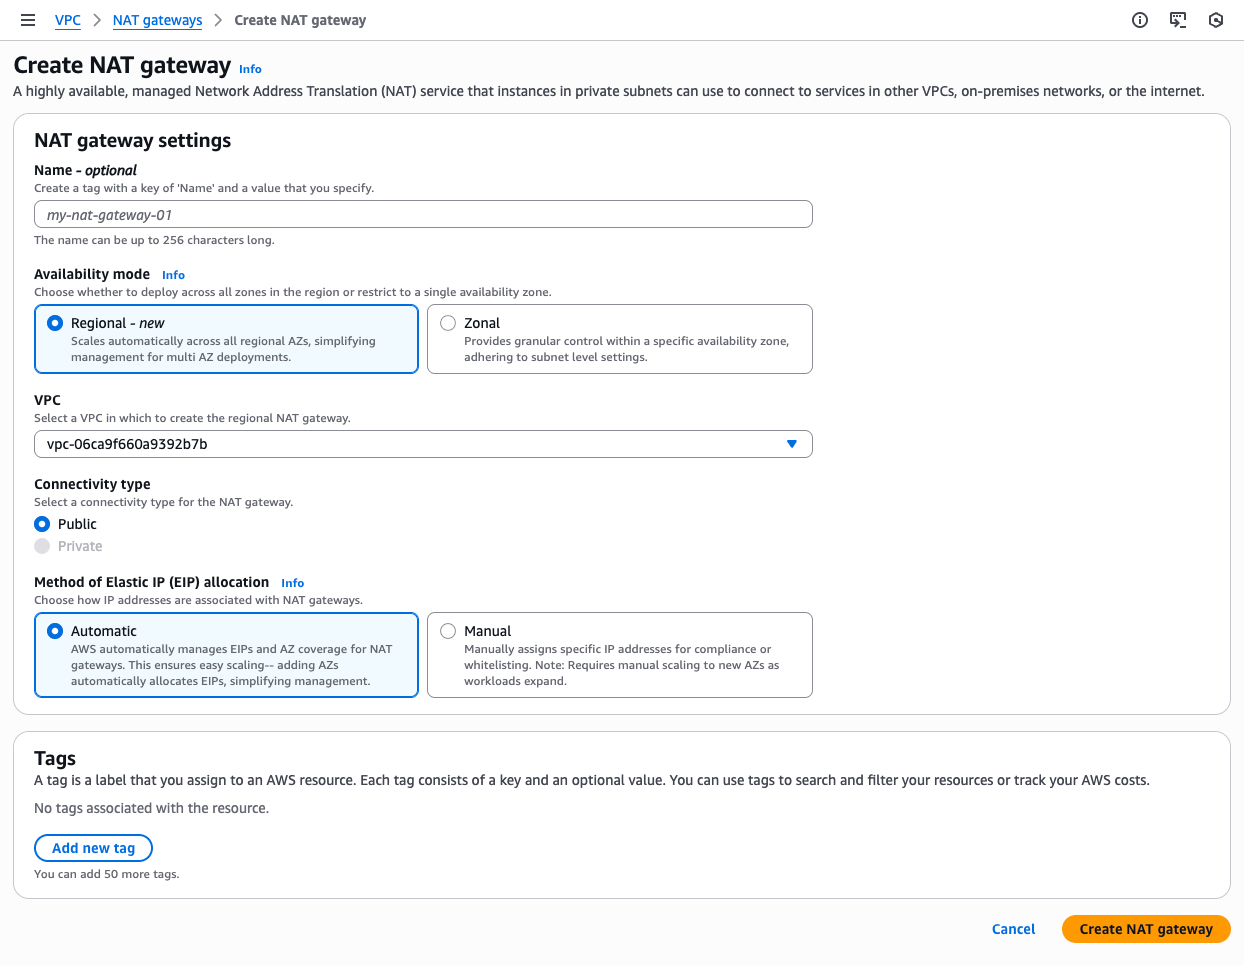Click Add new tag button

pyautogui.click(x=93, y=848)
